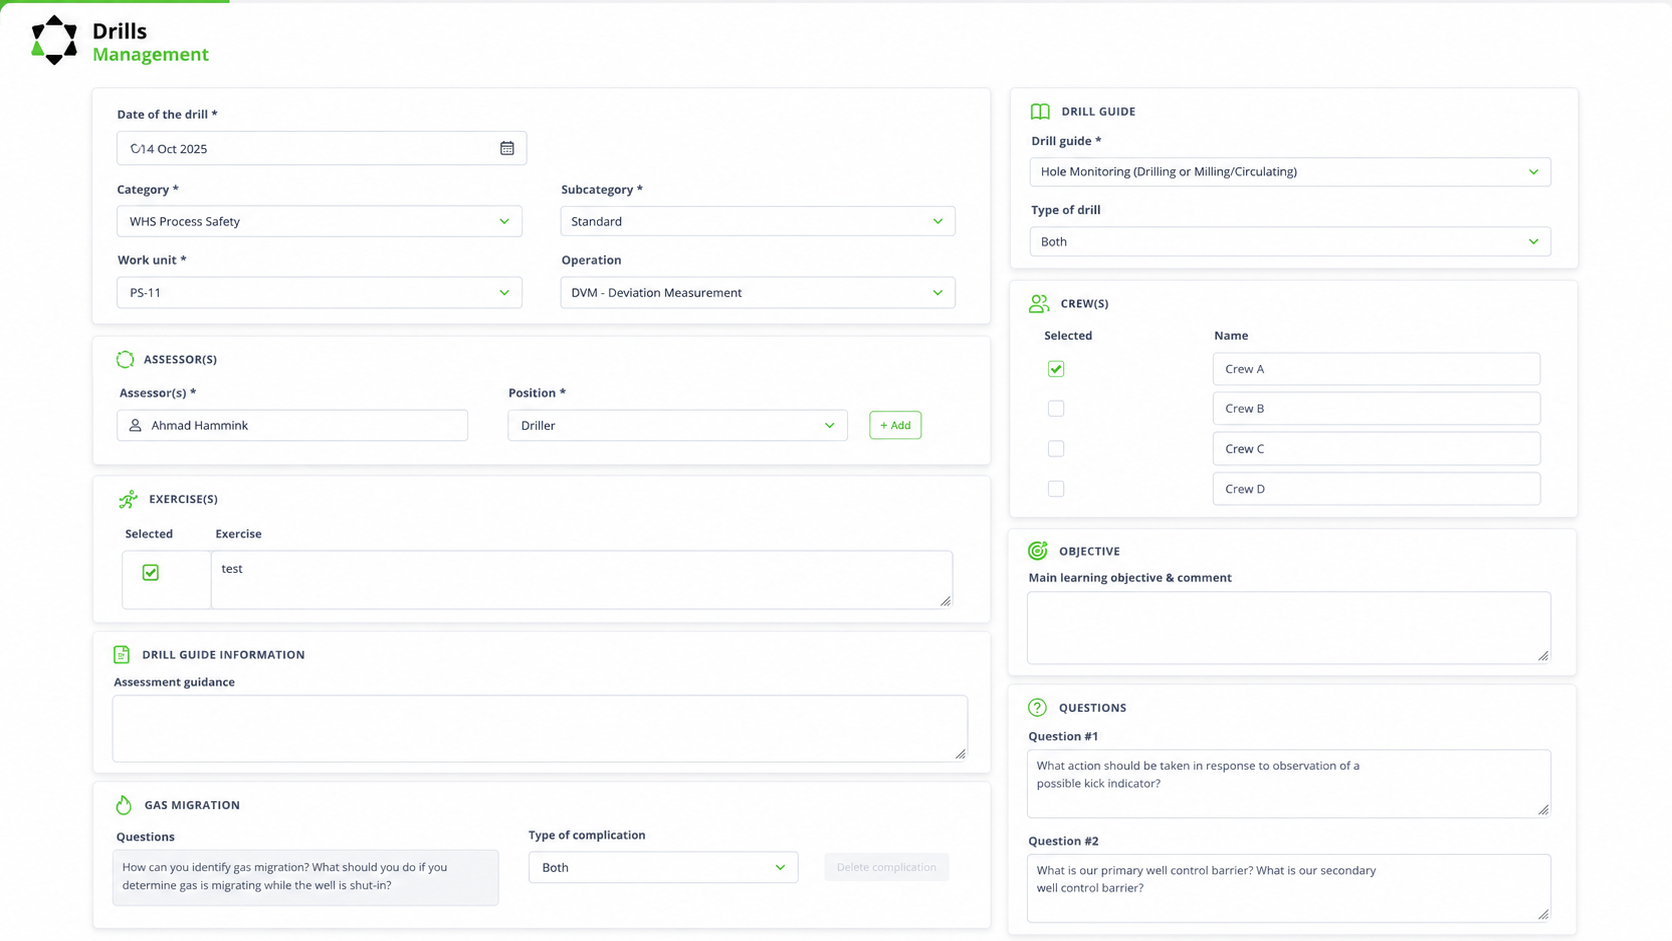
Task: Click the 'Main learning objective & comment' label
Action: pyautogui.click(x=1130, y=577)
